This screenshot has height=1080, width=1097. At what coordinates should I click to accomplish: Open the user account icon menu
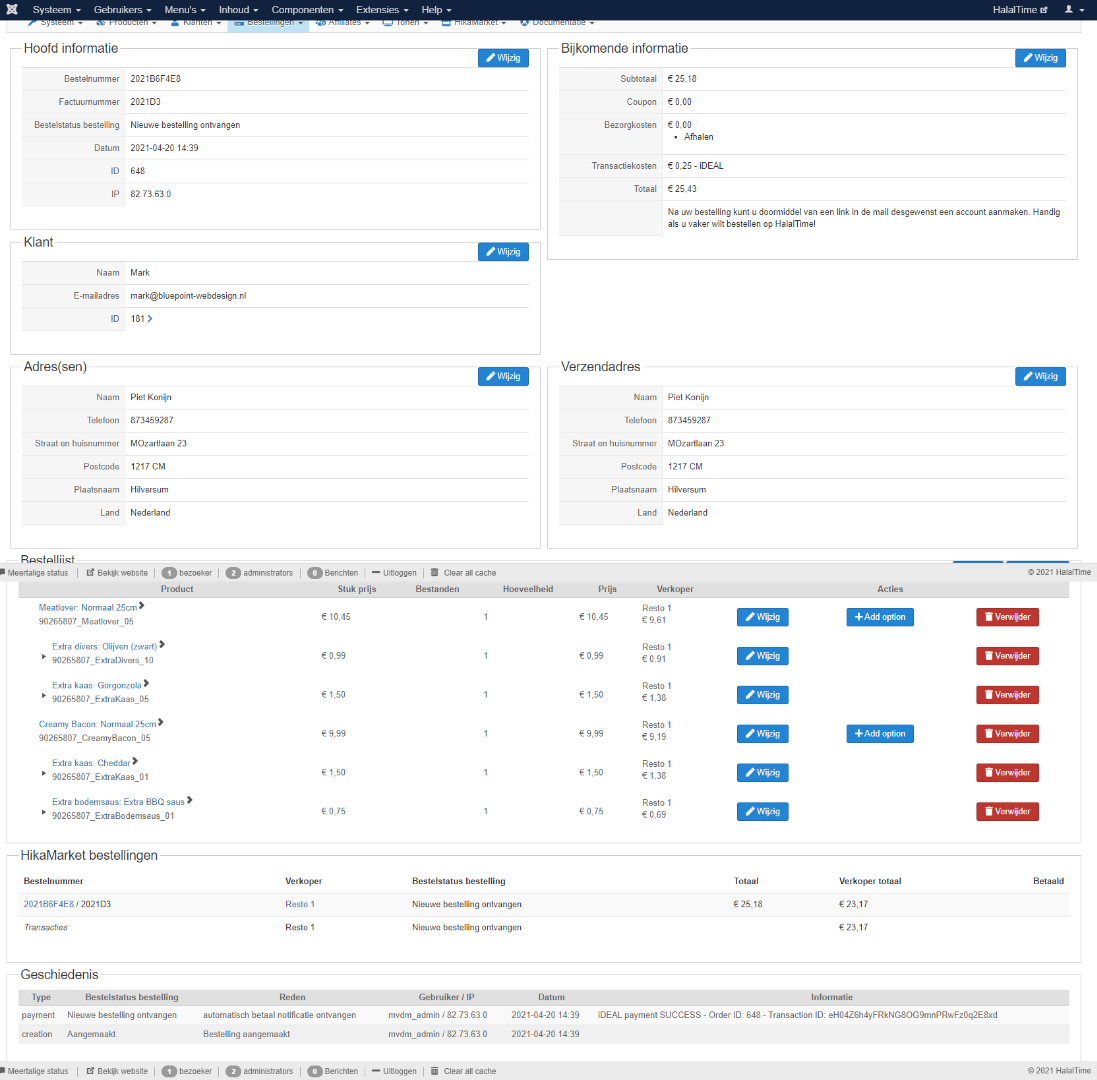click(1072, 9)
